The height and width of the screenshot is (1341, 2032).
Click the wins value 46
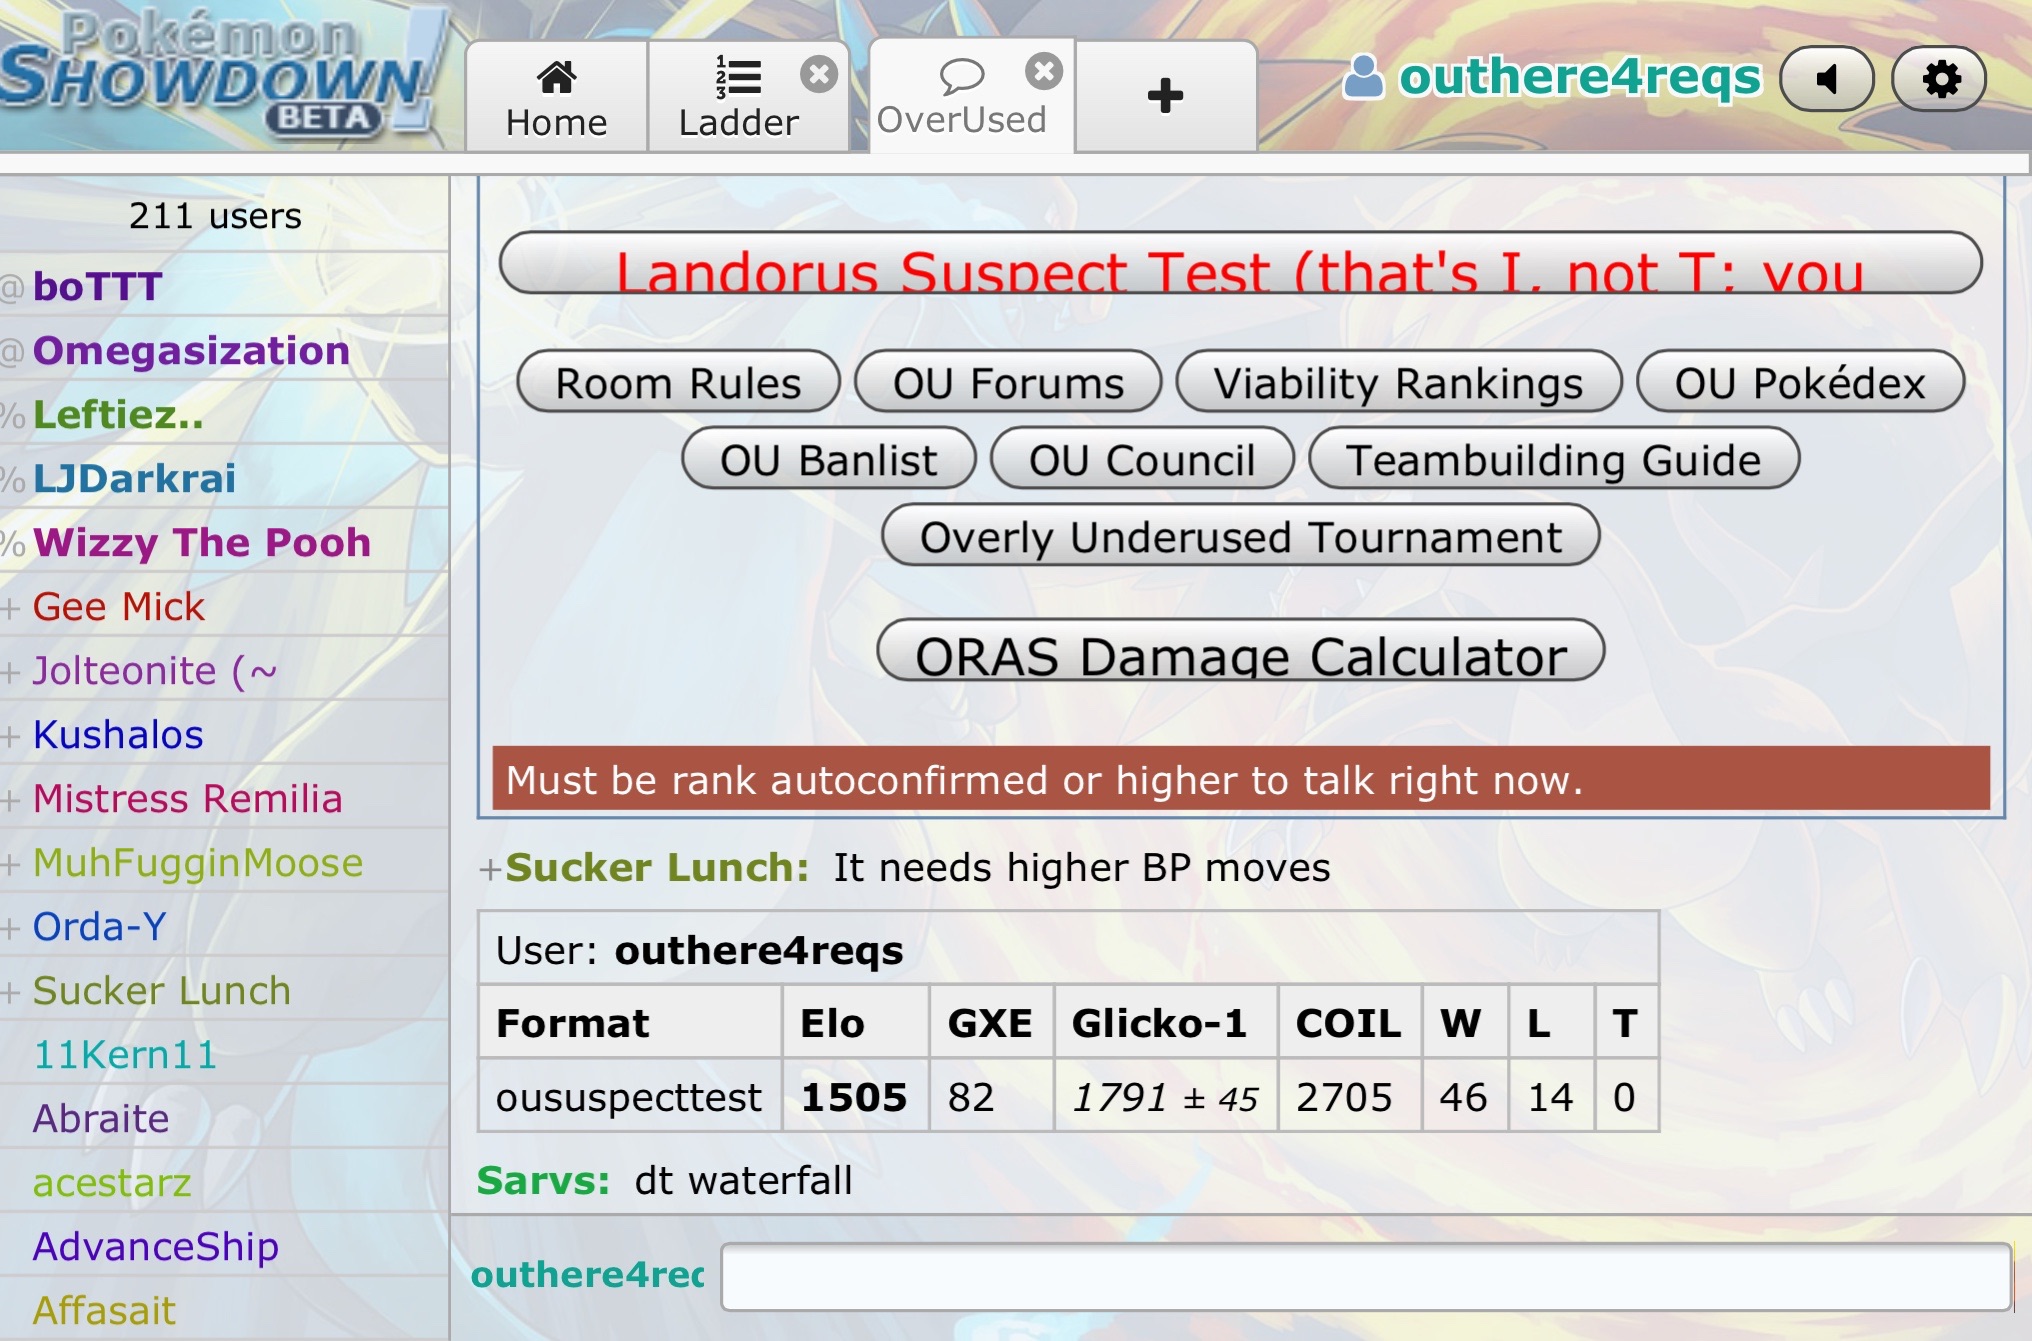pyautogui.click(x=1463, y=1097)
